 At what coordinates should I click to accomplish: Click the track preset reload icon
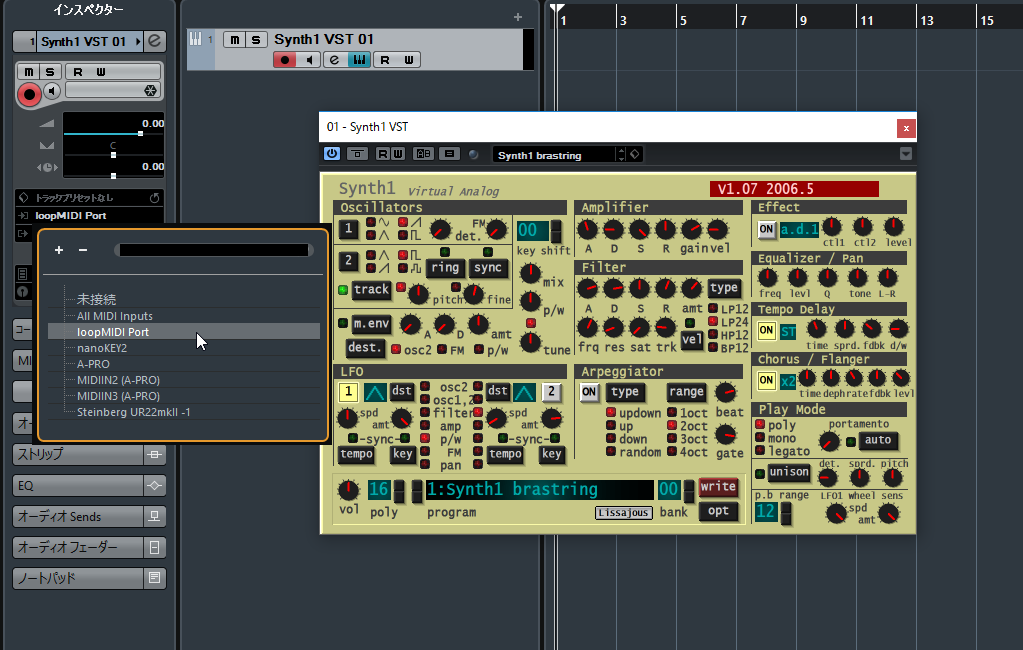pyautogui.click(x=155, y=198)
